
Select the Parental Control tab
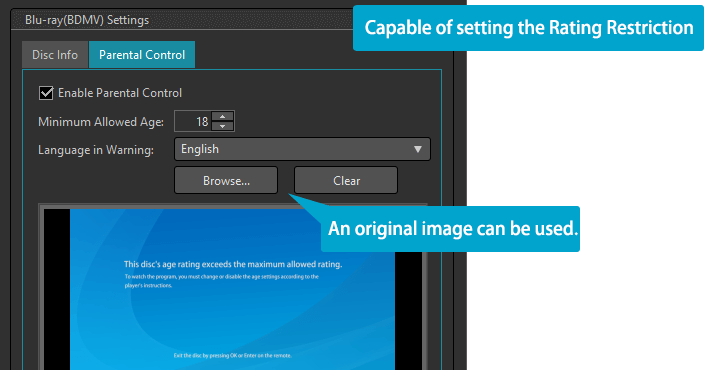pos(142,55)
